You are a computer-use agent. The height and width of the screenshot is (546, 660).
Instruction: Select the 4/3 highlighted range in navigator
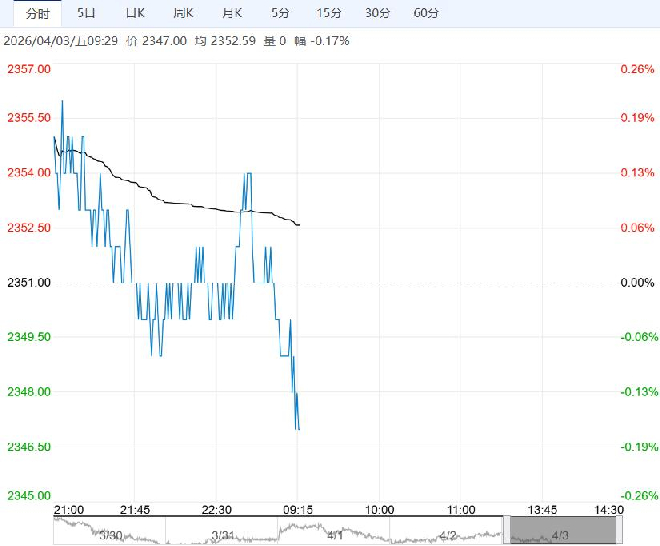559,530
